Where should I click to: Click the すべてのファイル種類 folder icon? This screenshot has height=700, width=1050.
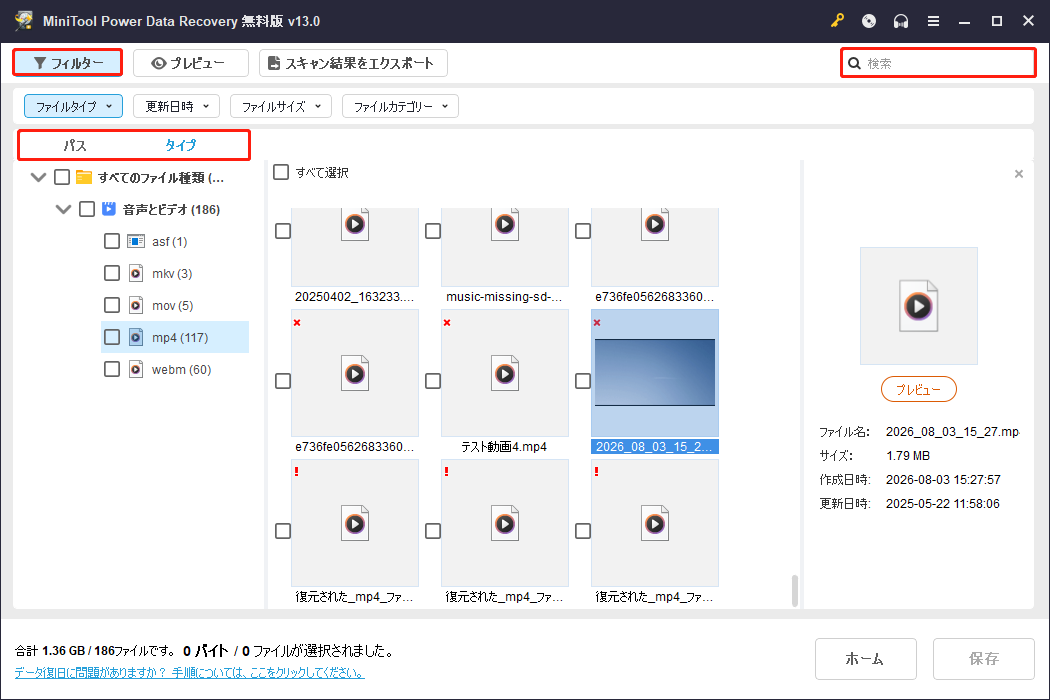point(84,177)
